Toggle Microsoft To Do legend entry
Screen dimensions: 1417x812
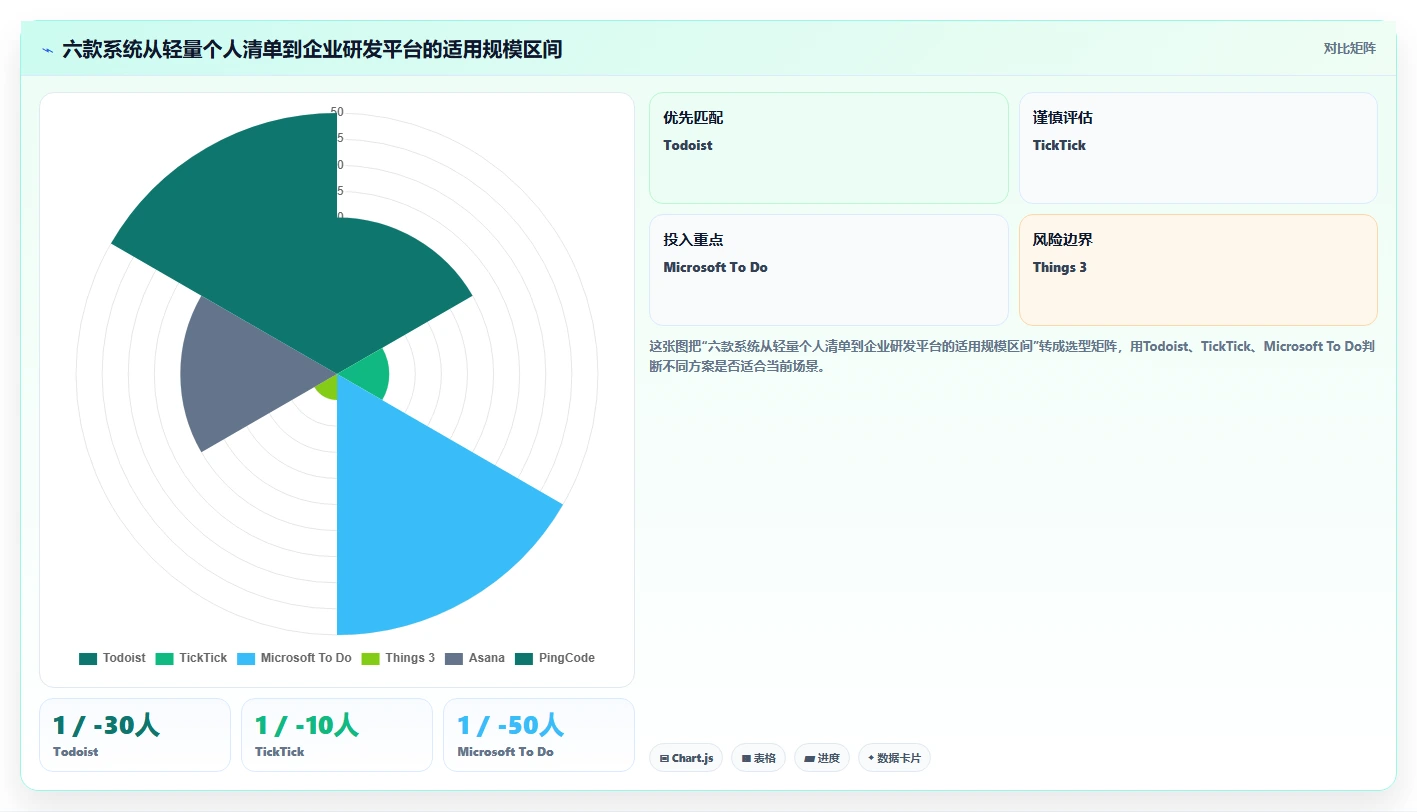294,658
